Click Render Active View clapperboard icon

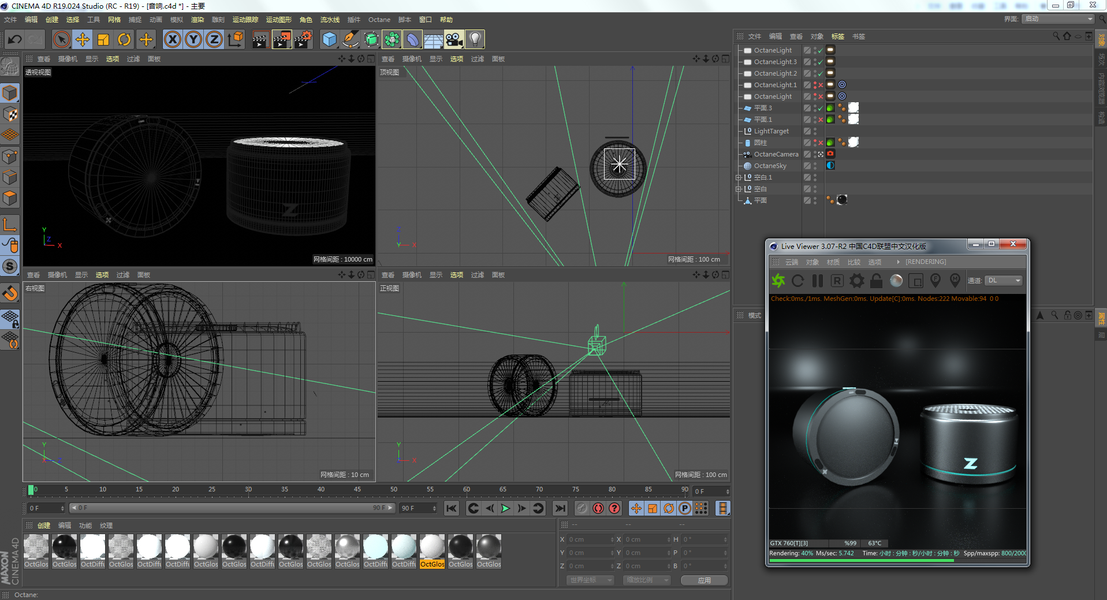point(260,40)
